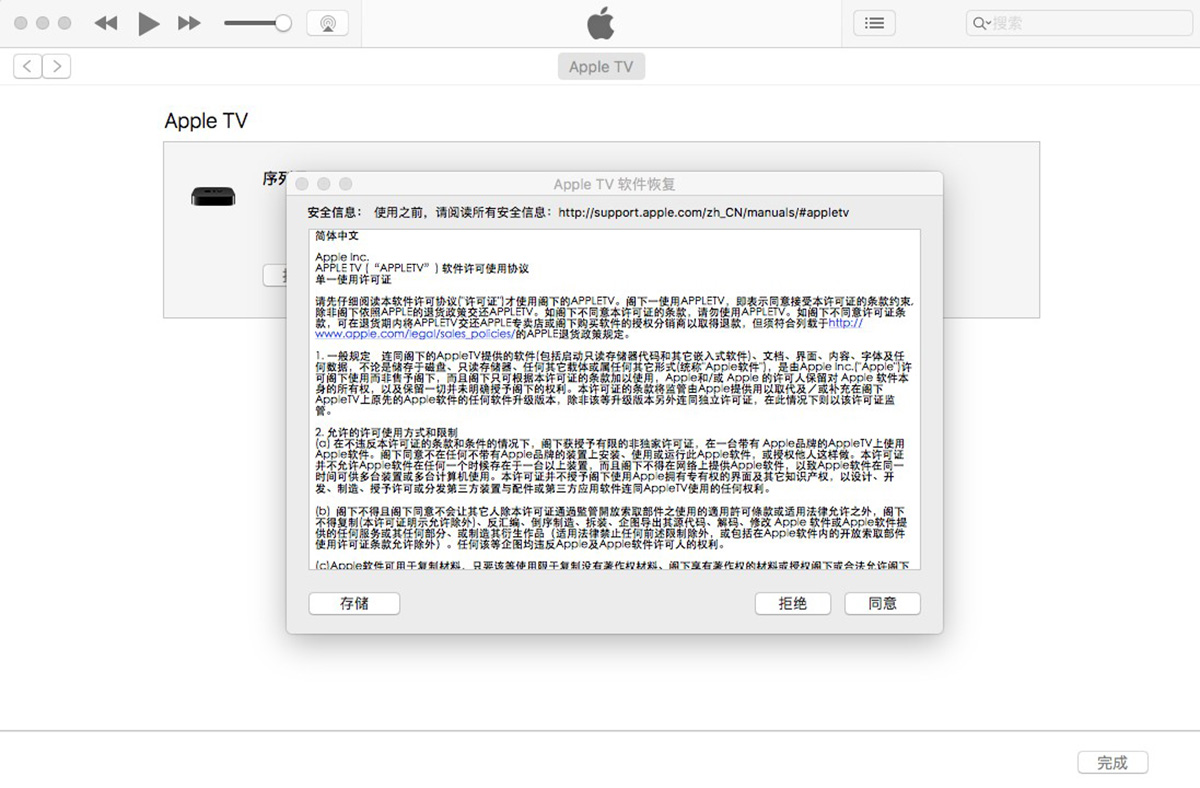This screenshot has width=1200, height=788.
Task: Click the Apple Inc. line in the license
Action: [x=342, y=258]
